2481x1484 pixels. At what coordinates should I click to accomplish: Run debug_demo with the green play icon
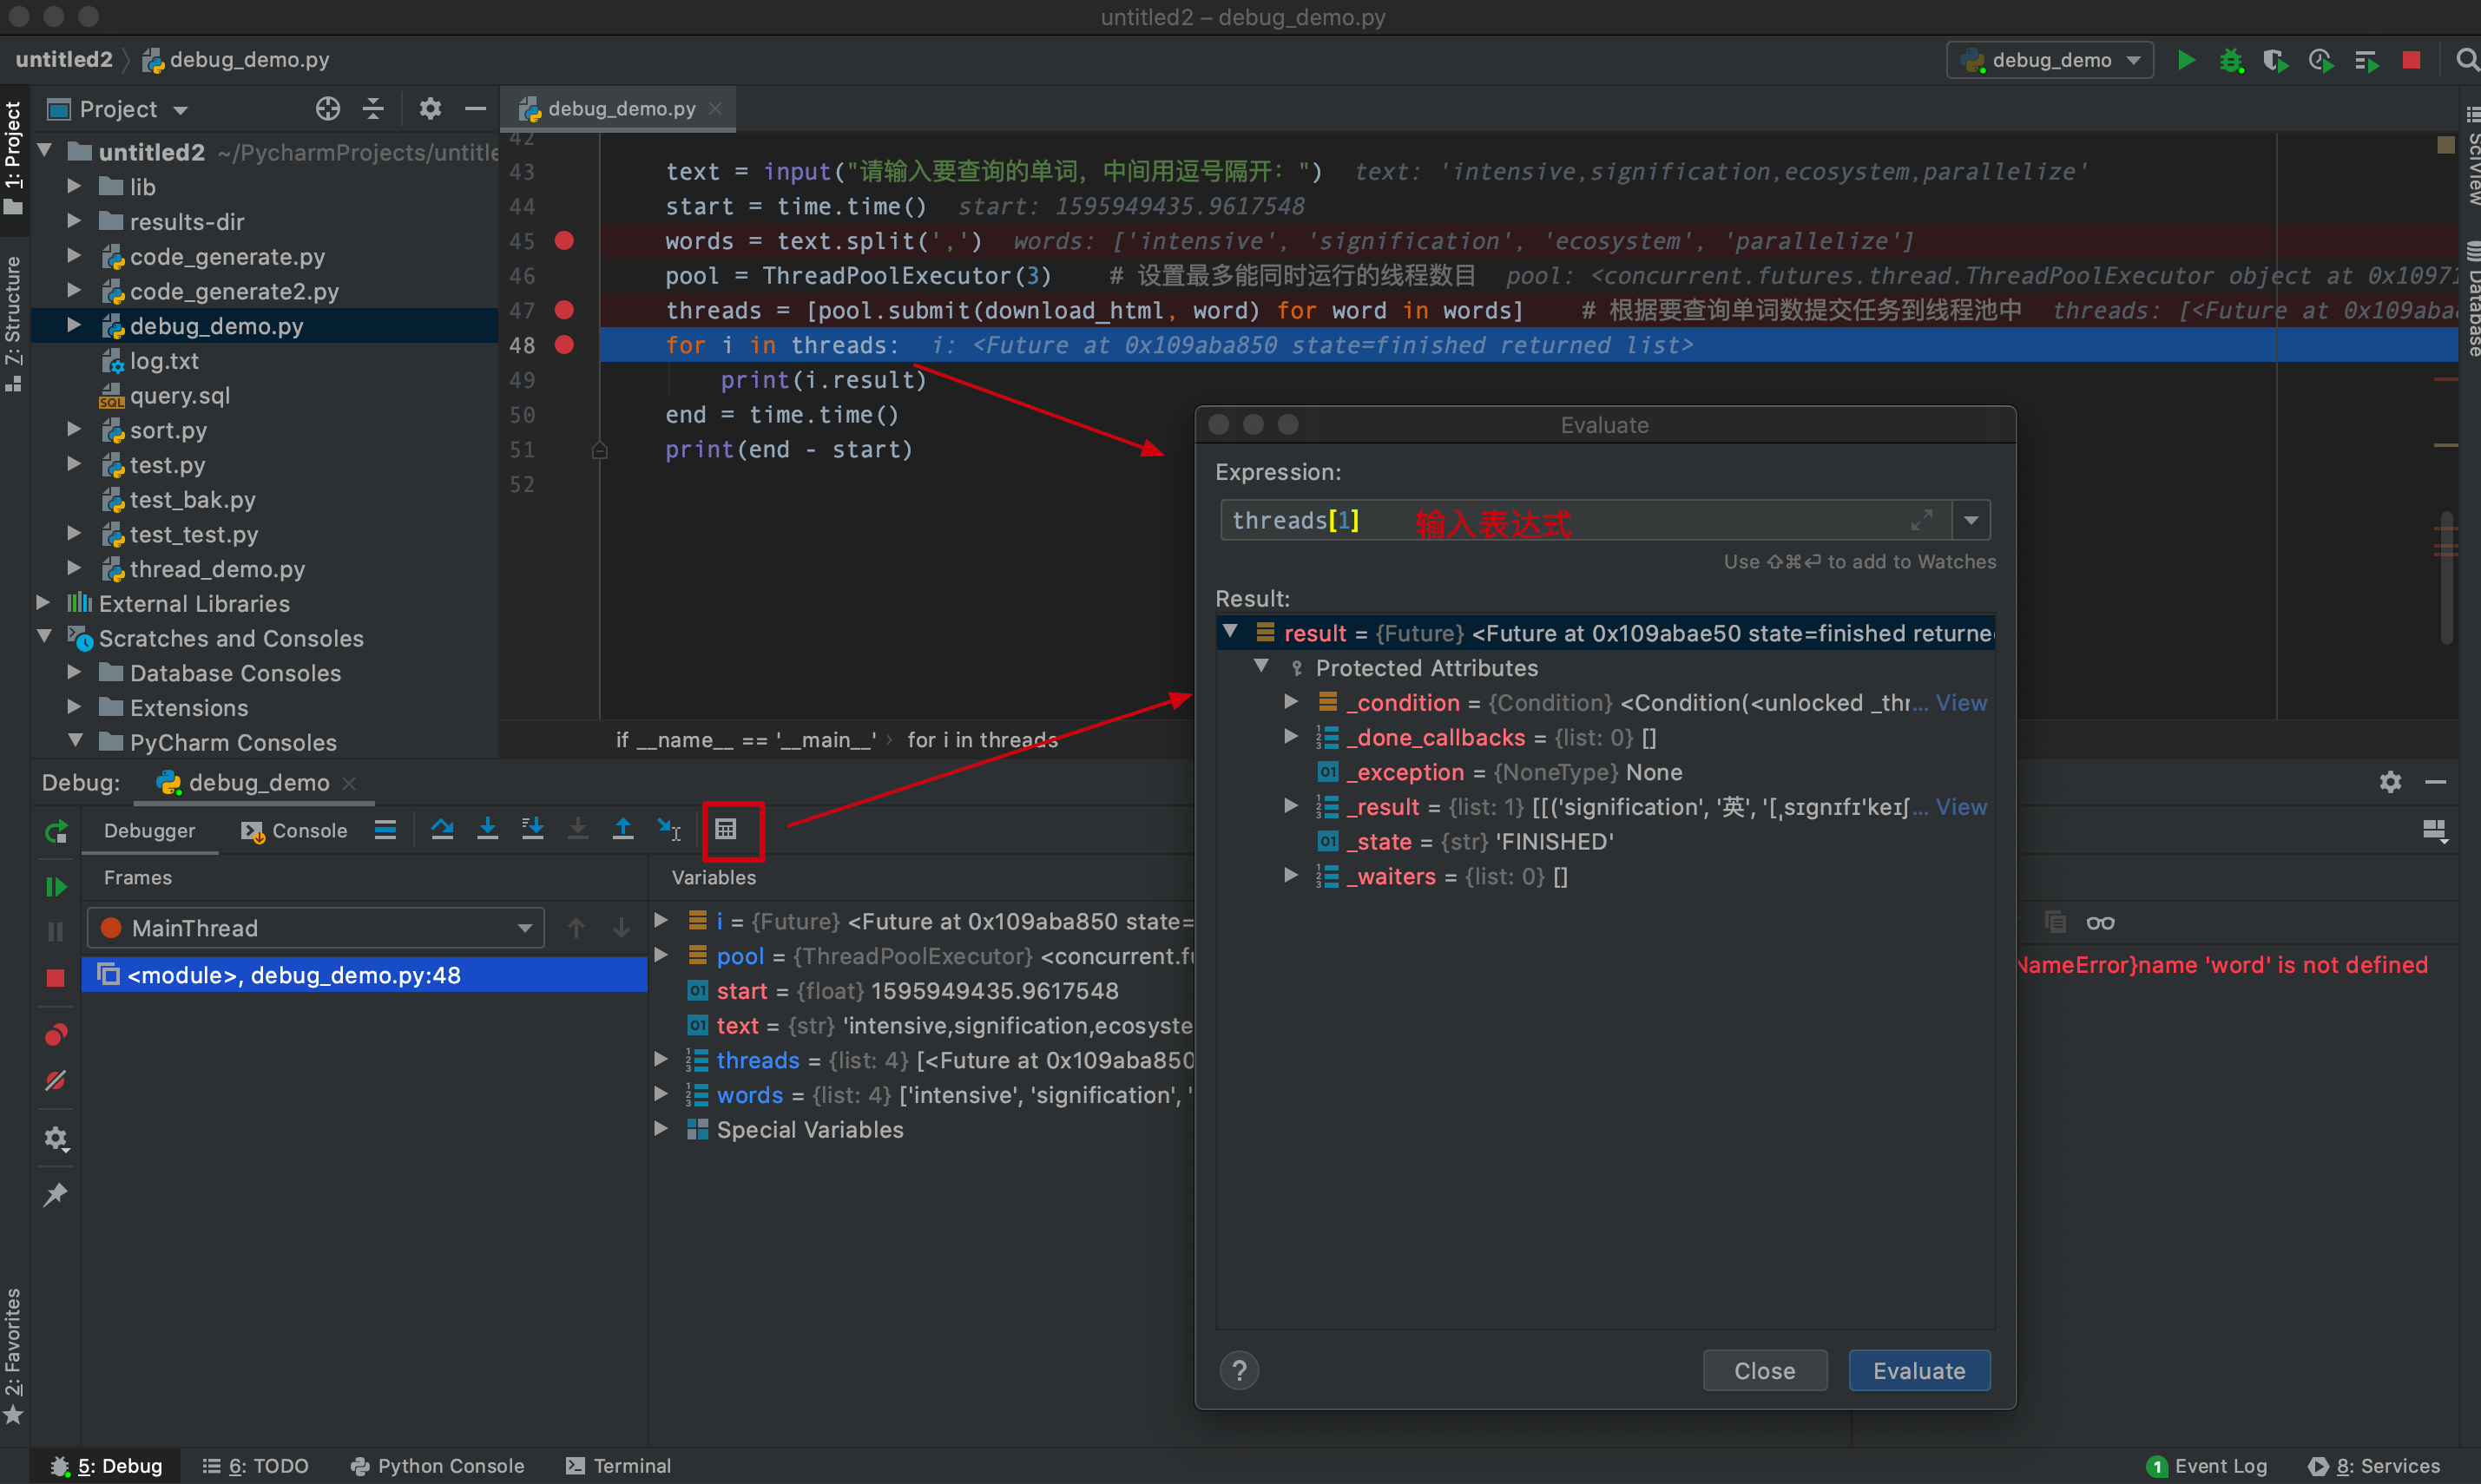click(x=2186, y=60)
